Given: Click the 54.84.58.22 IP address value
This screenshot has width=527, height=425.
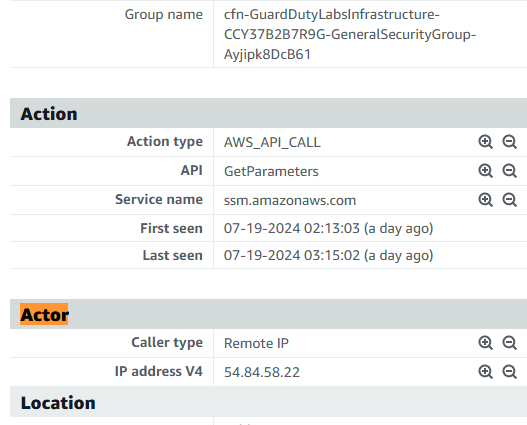Looking at the screenshot, I should pyautogui.click(x=262, y=372).
